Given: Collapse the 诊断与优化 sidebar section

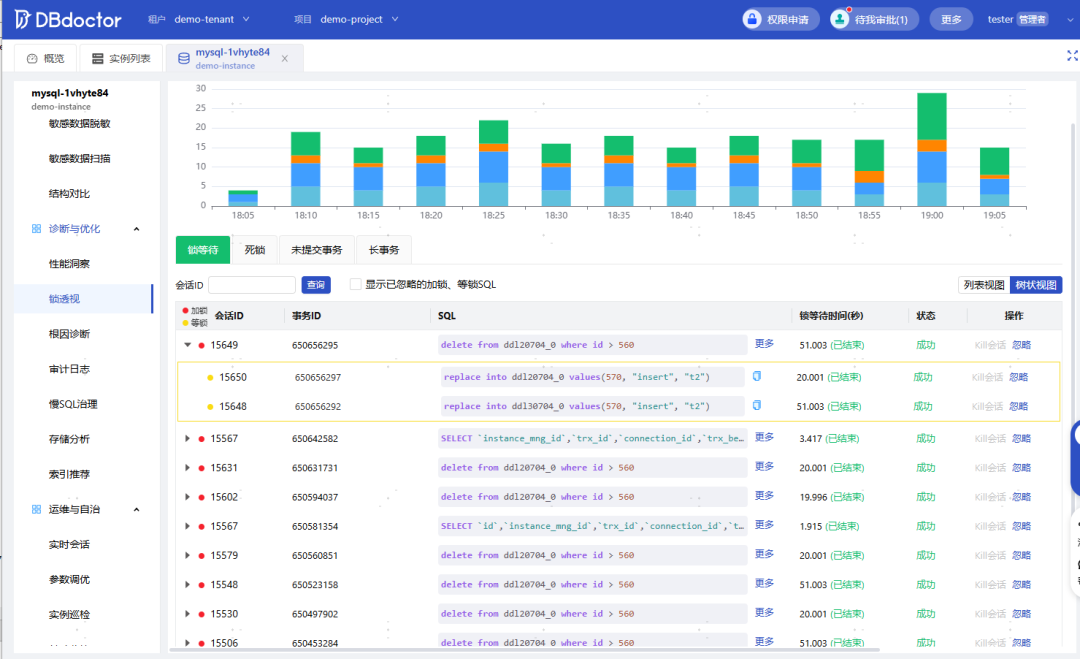Looking at the screenshot, I should [137, 229].
